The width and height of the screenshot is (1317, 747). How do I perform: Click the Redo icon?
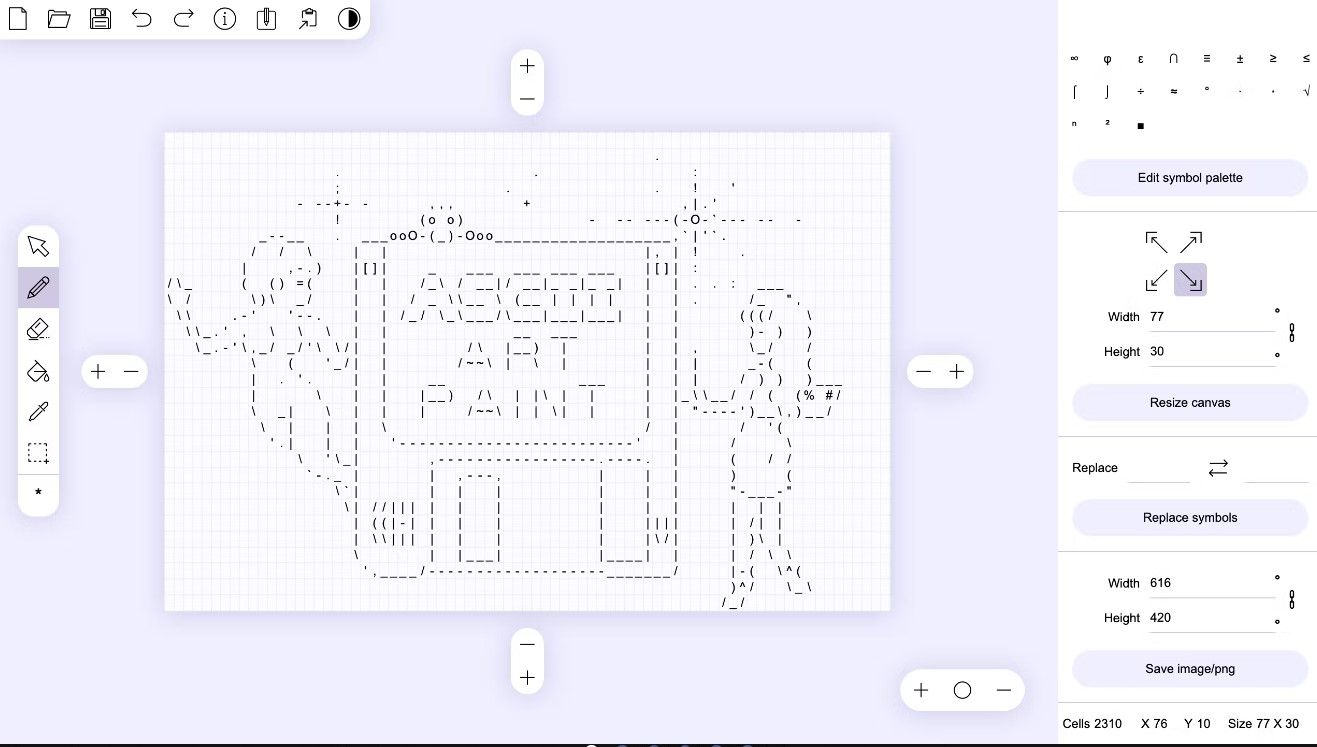183,18
